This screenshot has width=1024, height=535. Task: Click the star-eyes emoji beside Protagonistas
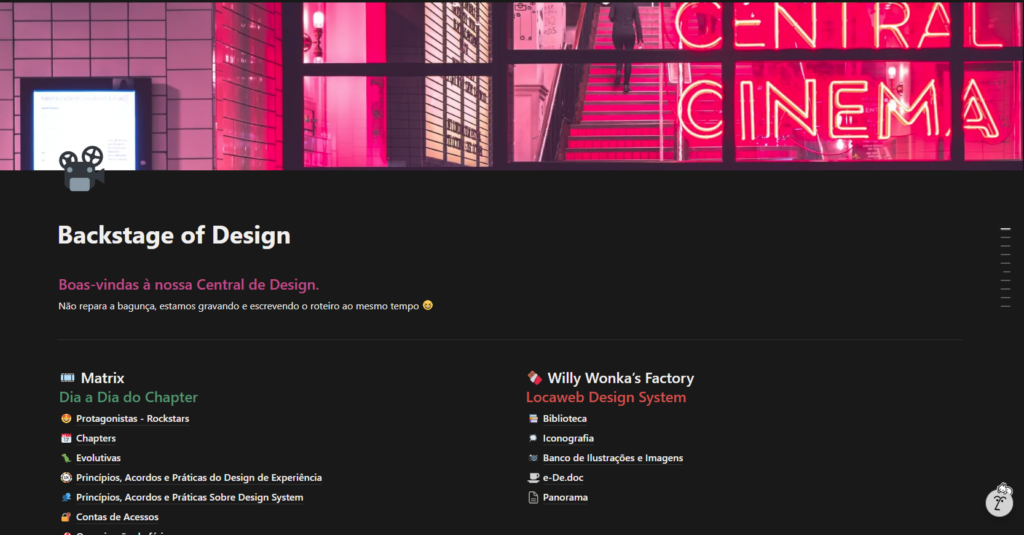coord(66,419)
